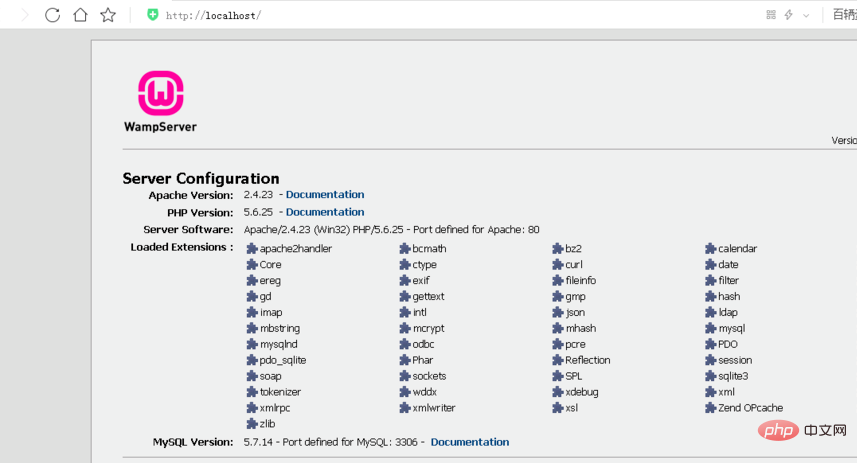Select the 'hash' extension text

coord(729,296)
